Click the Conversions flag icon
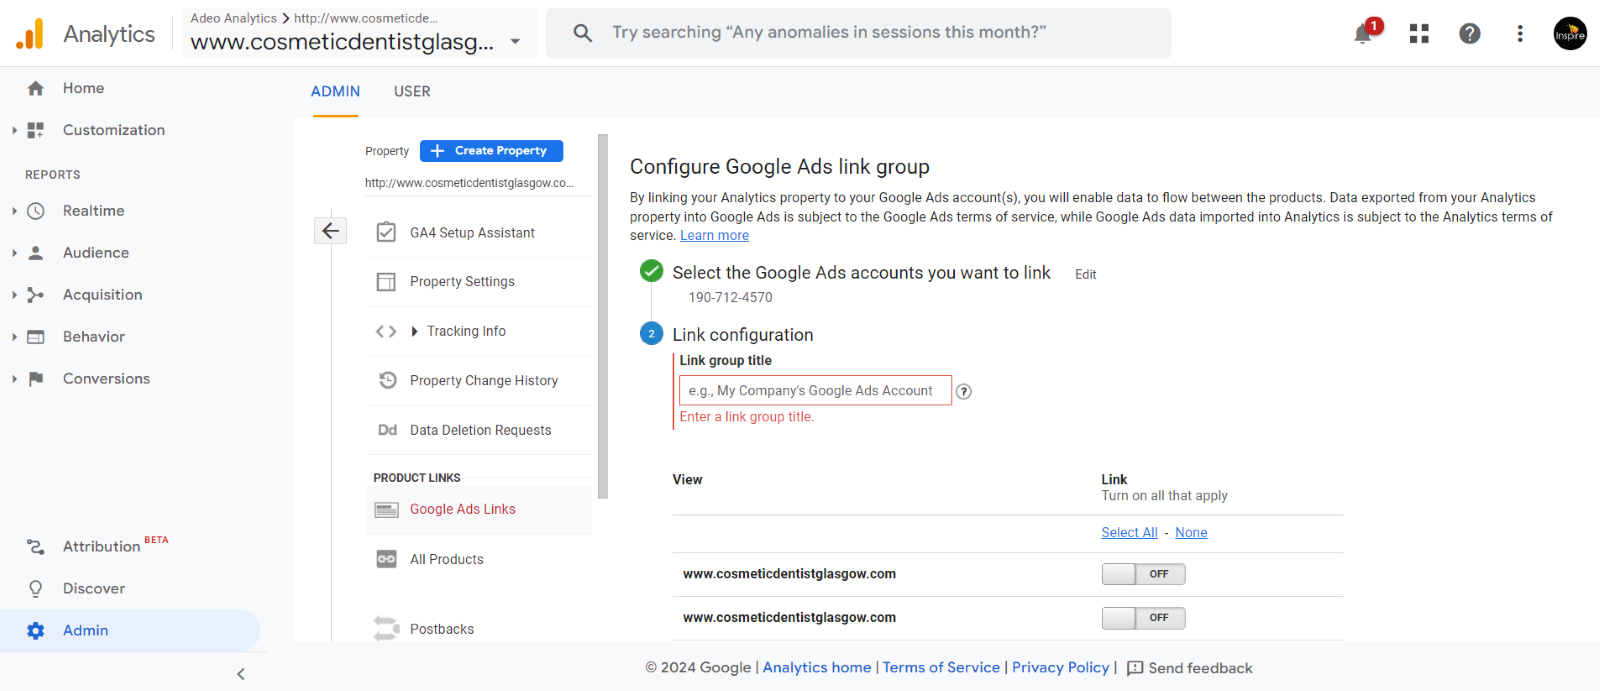This screenshot has width=1600, height=691. [x=36, y=379]
